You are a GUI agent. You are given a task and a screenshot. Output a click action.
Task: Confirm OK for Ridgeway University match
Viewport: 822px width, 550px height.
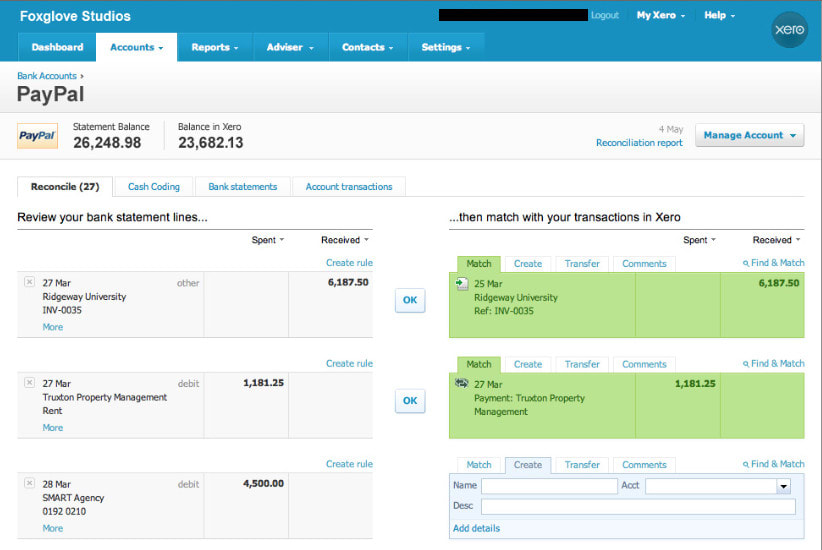(x=410, y=300)
